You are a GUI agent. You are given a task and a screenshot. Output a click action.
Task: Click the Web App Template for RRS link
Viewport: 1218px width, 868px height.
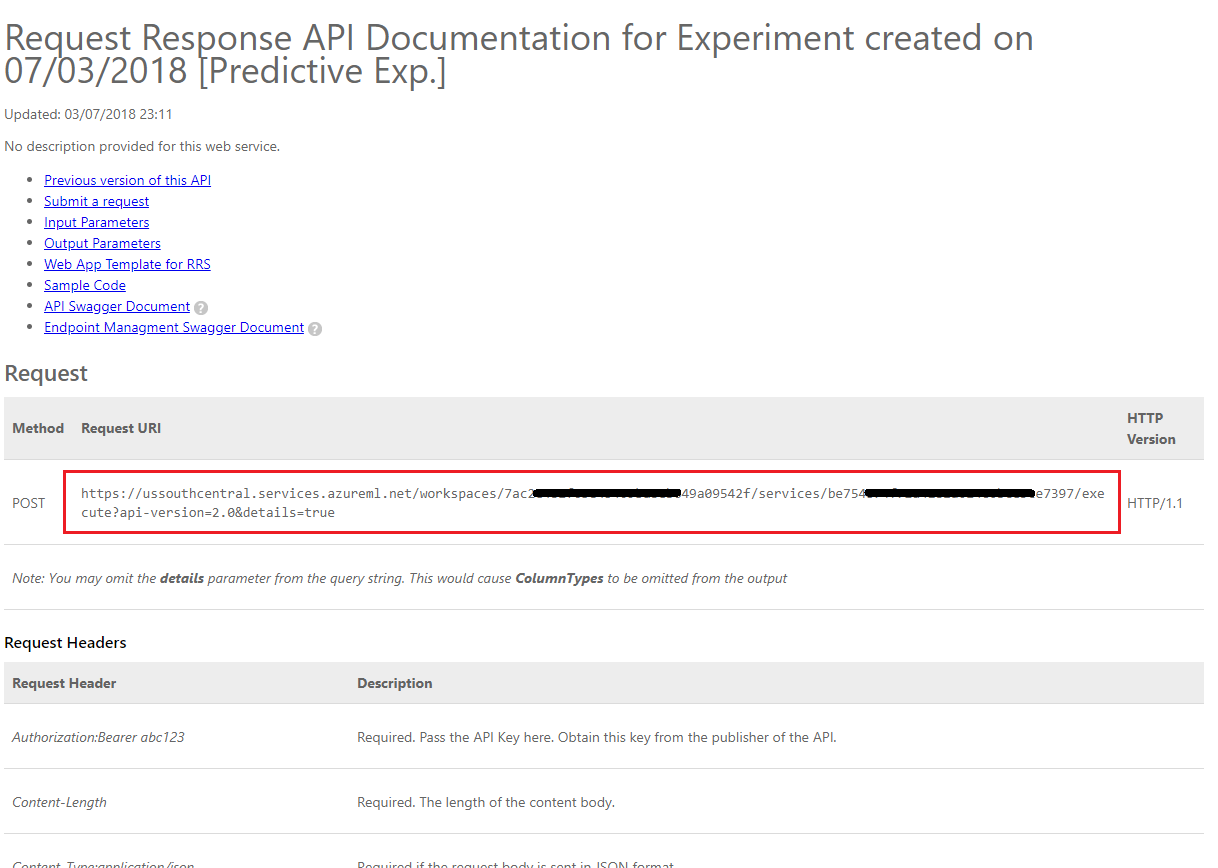coord(127,264)
